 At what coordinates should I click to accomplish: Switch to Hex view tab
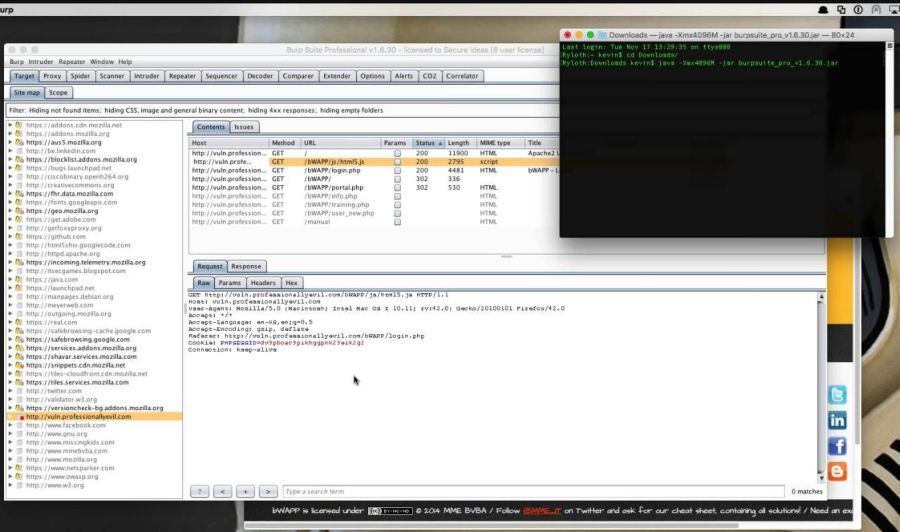coord(292,283)
